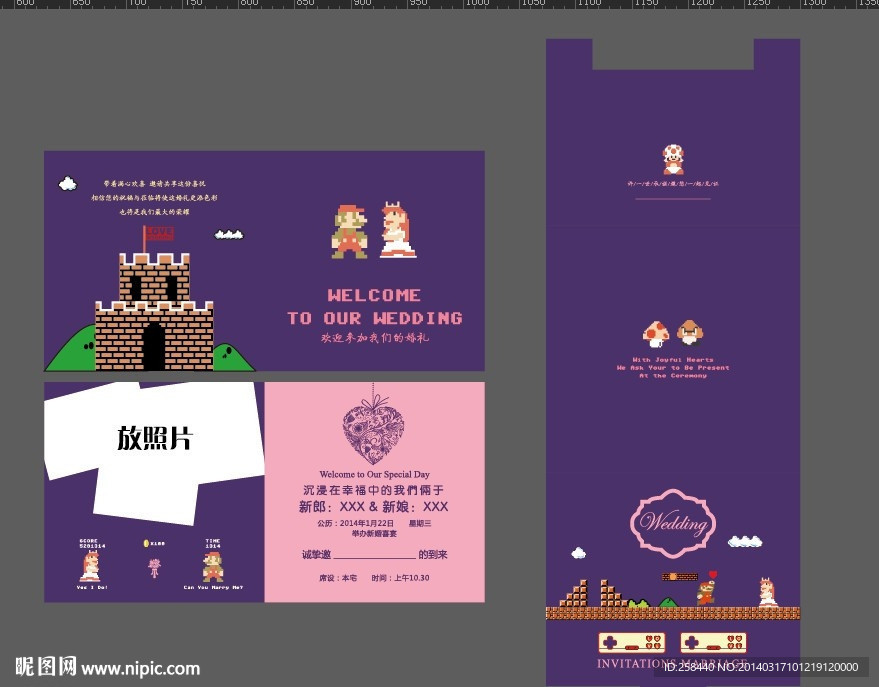The height and width of the screenshot is (687, 879).
Task: Select the Mario groom sprite above WELCOME
Action: 350,231
